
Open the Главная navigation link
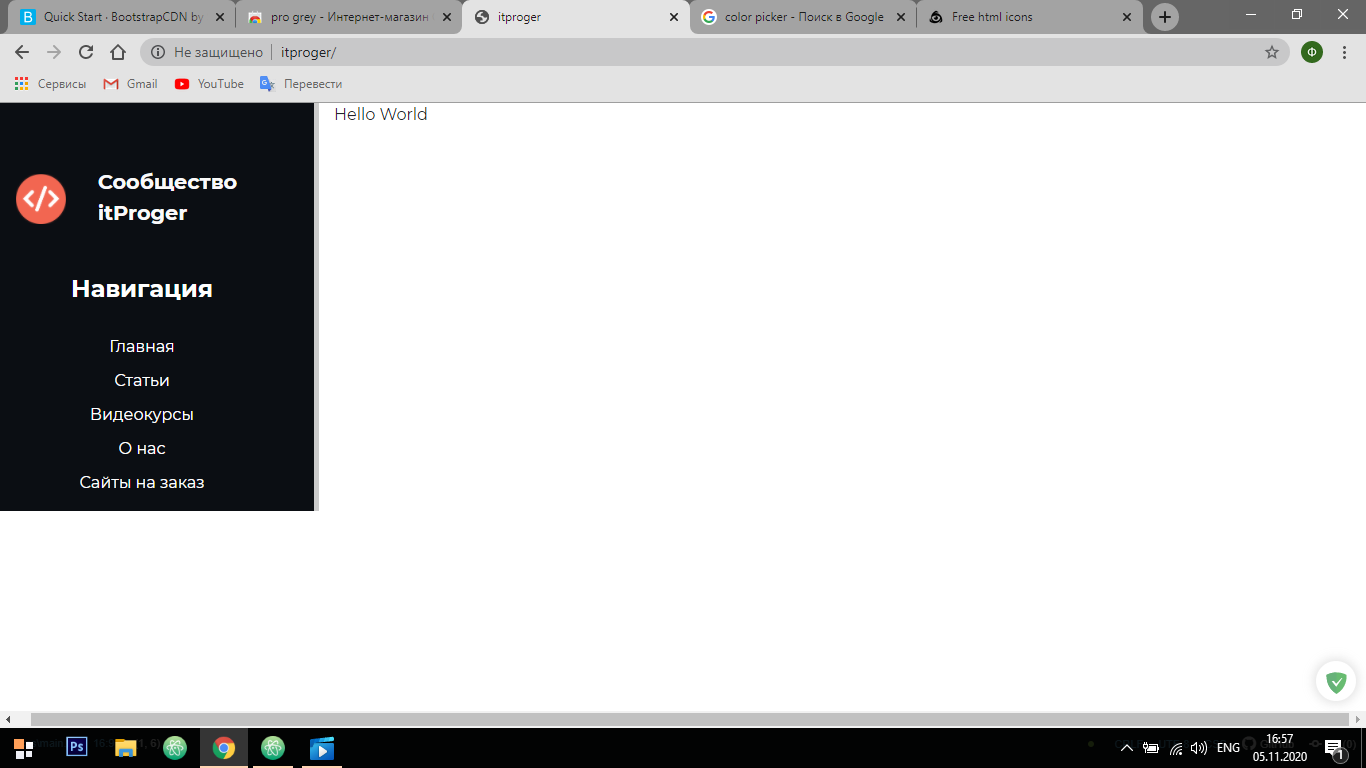point(142,346)
